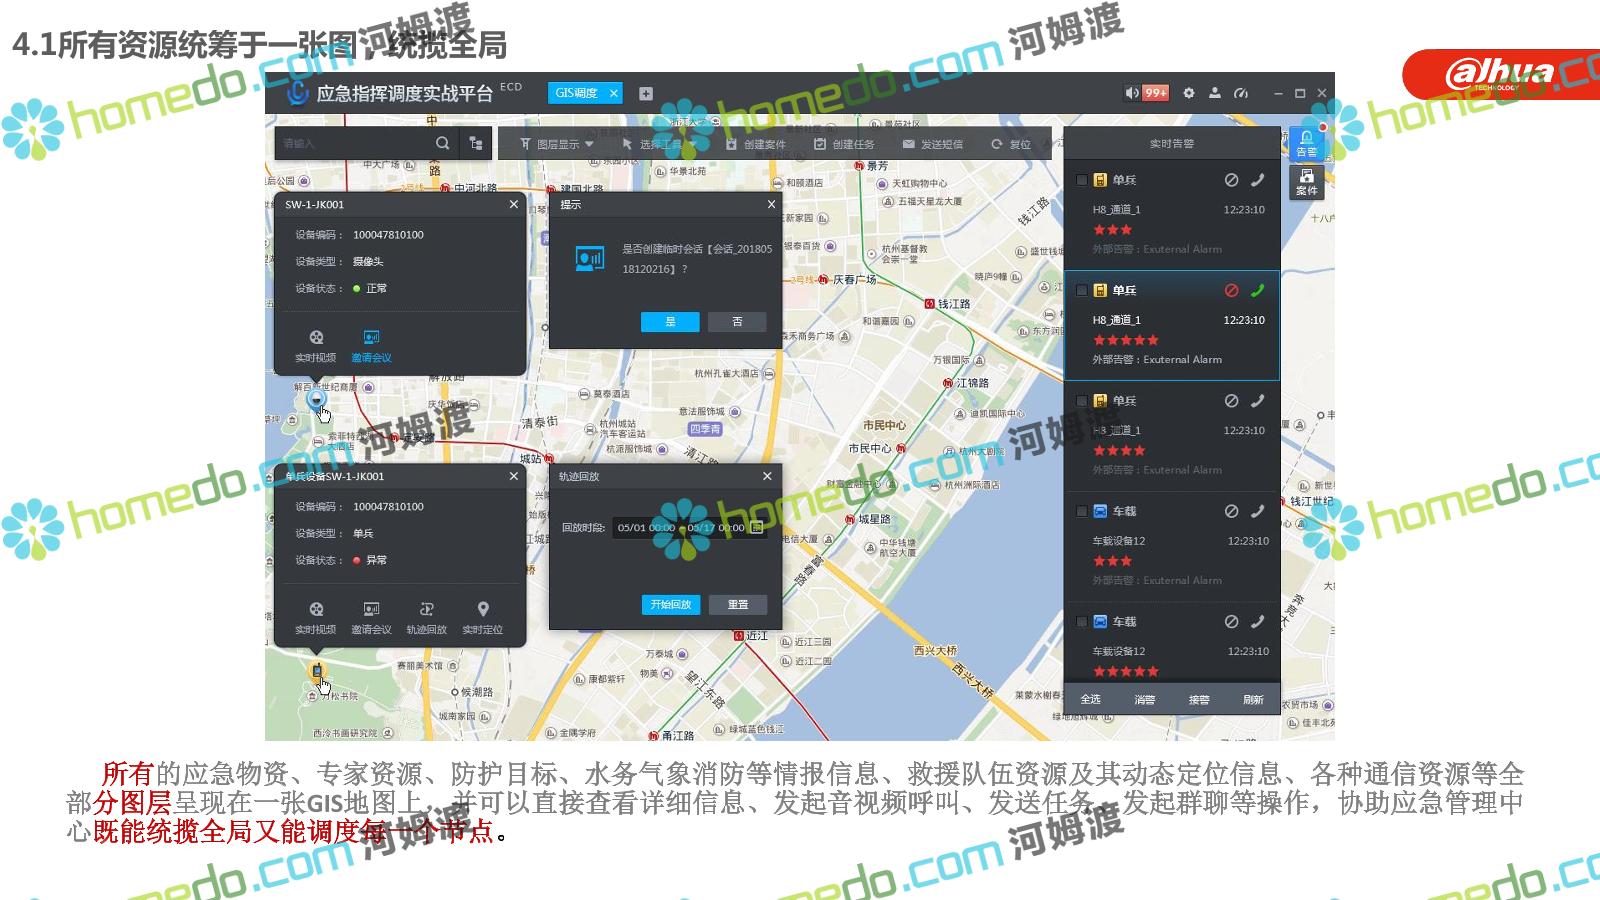1600x900 pixels.
Task: Tick the checkbox for 车载设备12 at 12:23:10
Action: [1081, 511]
